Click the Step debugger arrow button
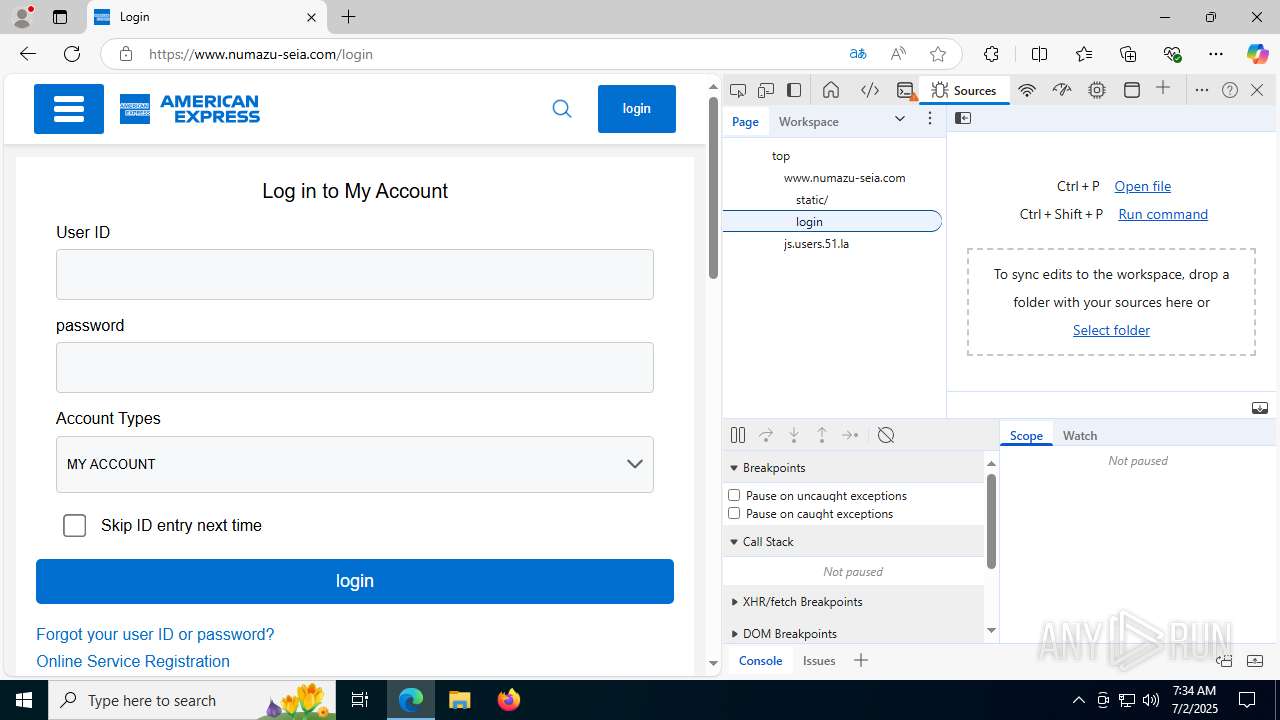The height and width of the screenshot is (720, 1280). click(x=850, y=435)
